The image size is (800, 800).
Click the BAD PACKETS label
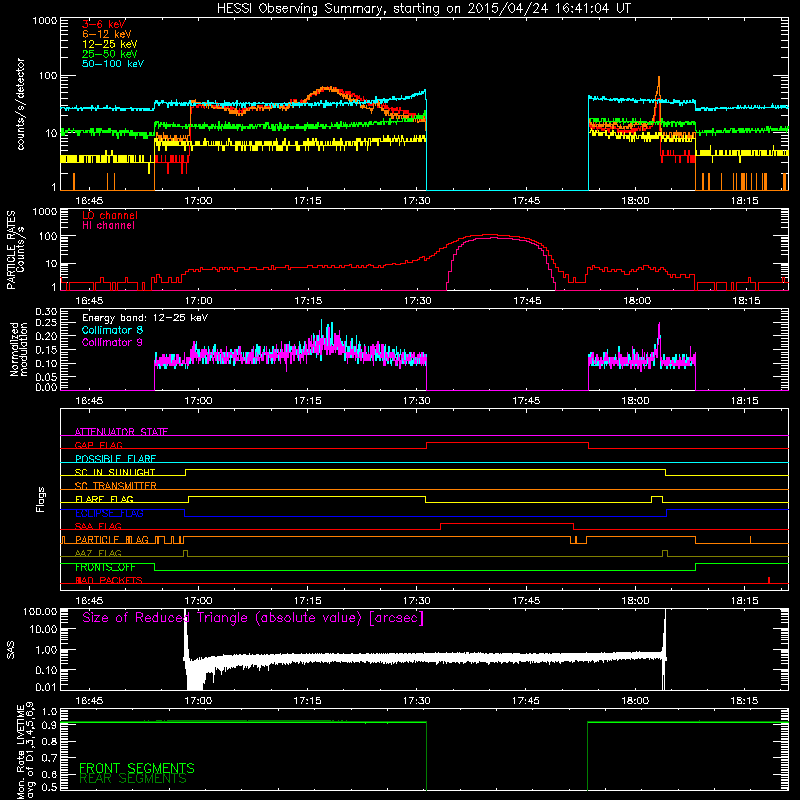click(109, 580)
